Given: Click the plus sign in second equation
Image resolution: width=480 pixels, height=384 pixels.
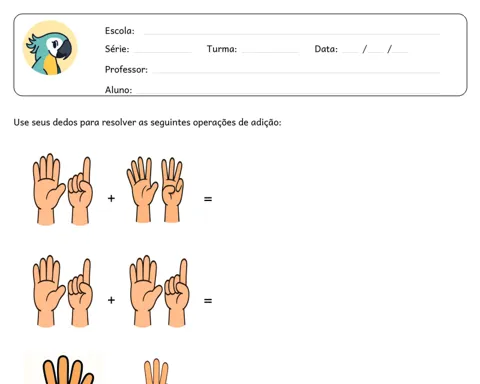Looking at the screenshot, I should 111,300.
